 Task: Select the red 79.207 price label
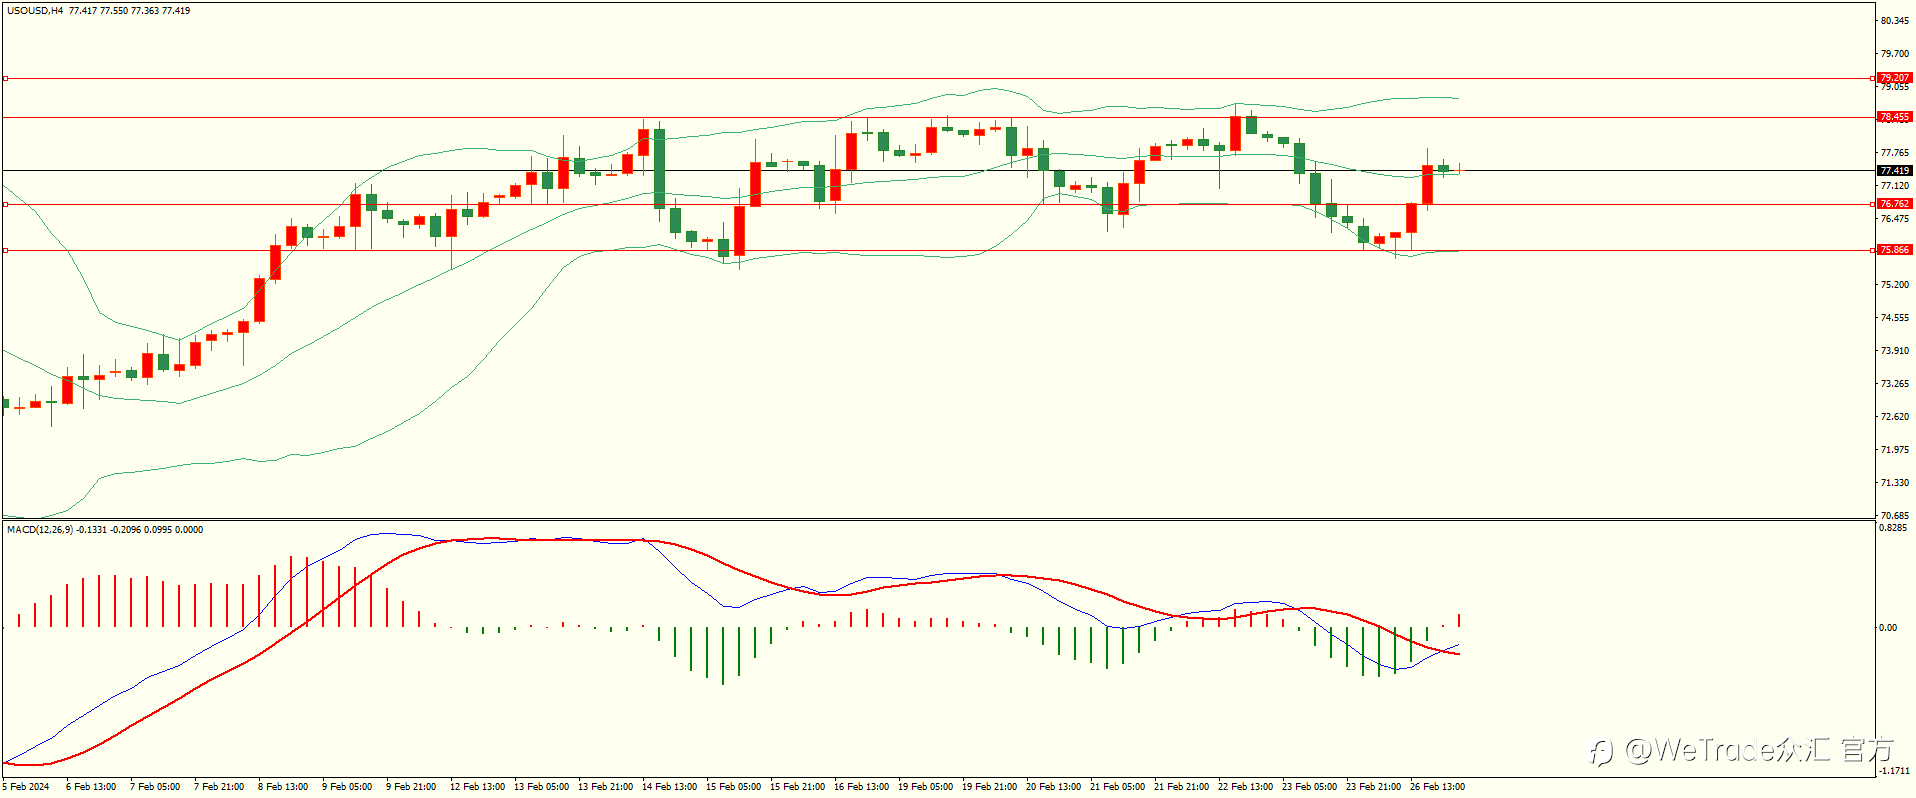pos(1894,78)
